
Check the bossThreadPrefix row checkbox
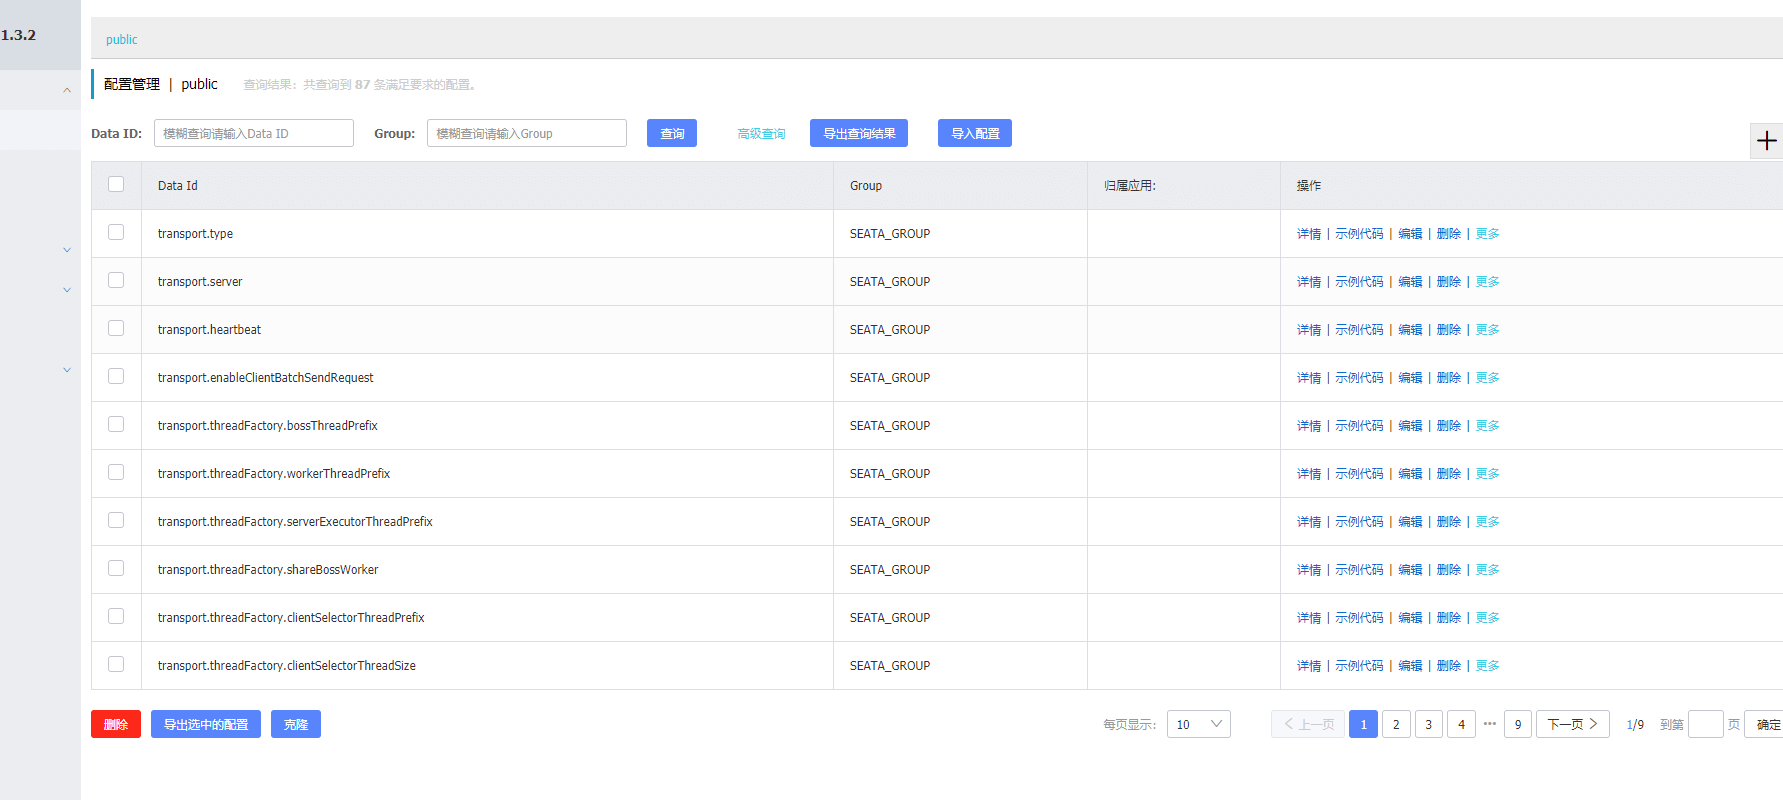click(116, 424)
